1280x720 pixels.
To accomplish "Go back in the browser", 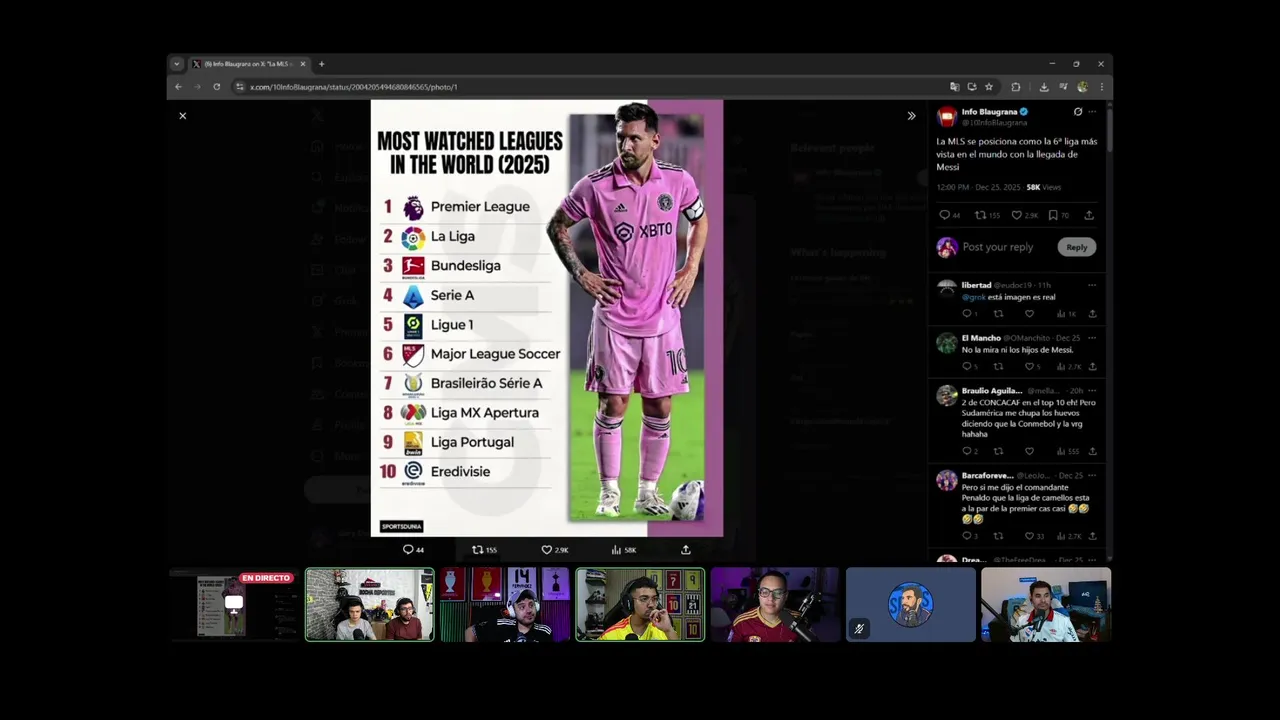I will pos(178,87).
